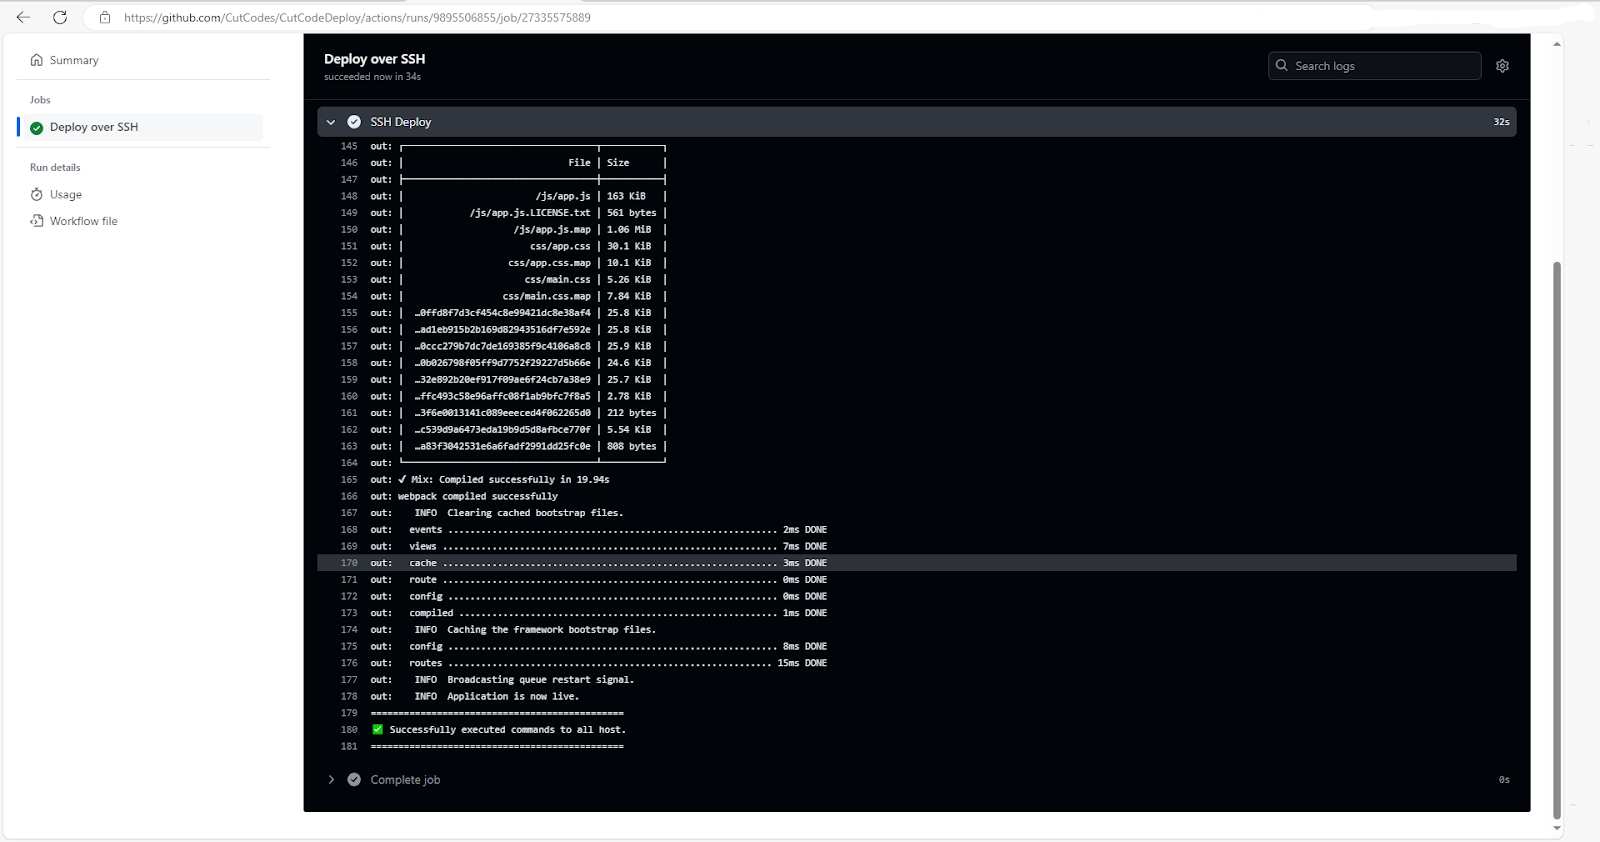Click the magnifier icon in Search logs
This screenshot has height=842, width=1600.
[1282, 66]
